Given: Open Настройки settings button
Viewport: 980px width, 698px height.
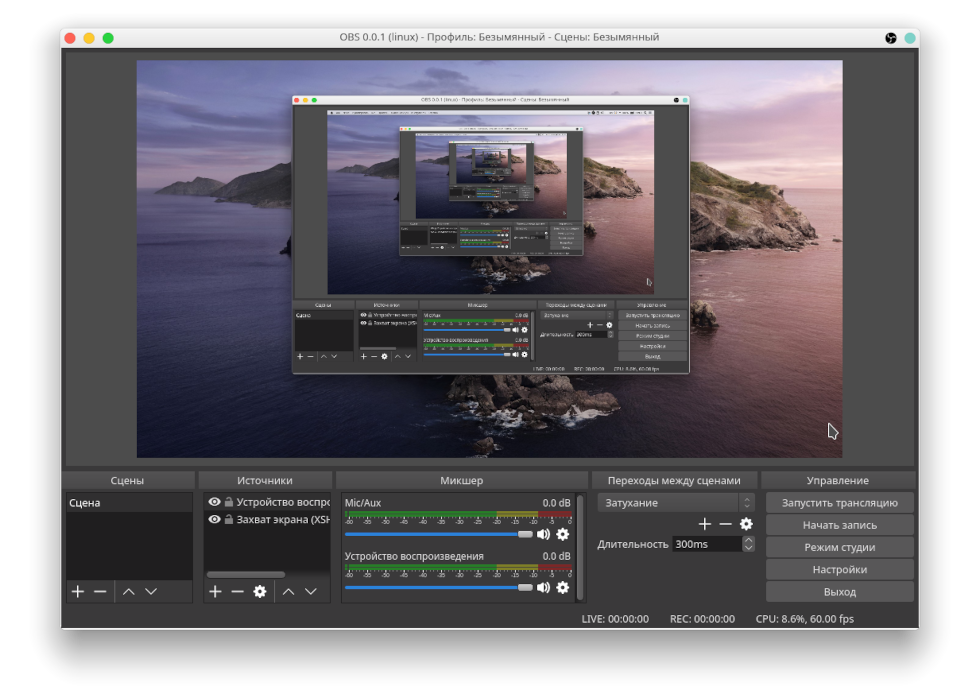Looking at the screenshot, I should point(839,569).
